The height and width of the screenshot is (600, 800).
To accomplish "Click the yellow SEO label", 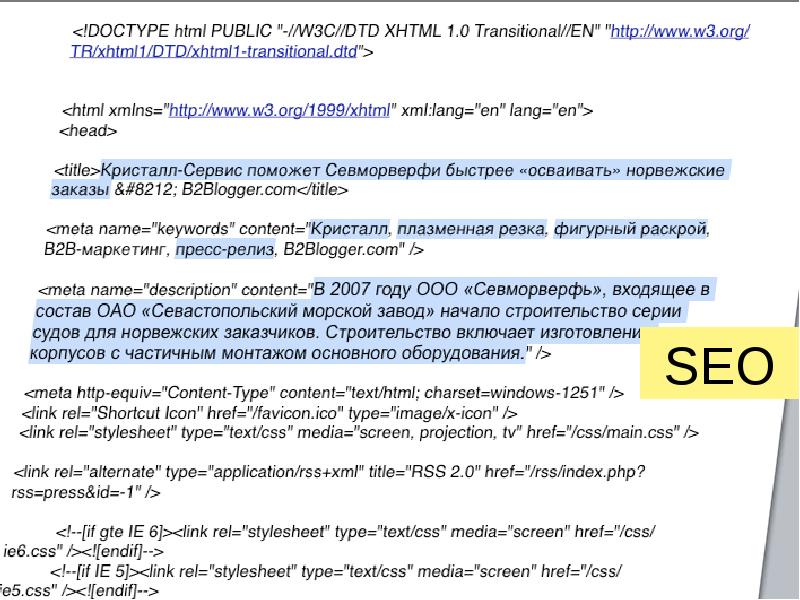I will tap(719, 368).
